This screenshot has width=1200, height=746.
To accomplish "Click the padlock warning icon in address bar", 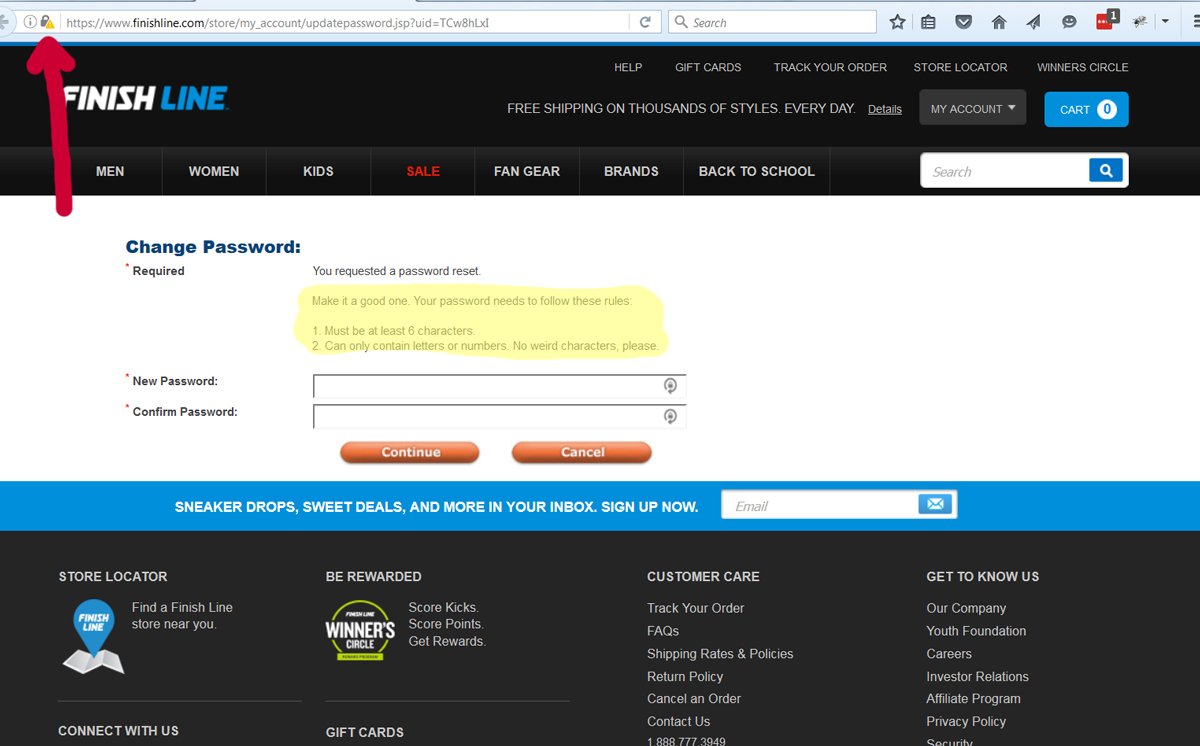I will (47, 22).
